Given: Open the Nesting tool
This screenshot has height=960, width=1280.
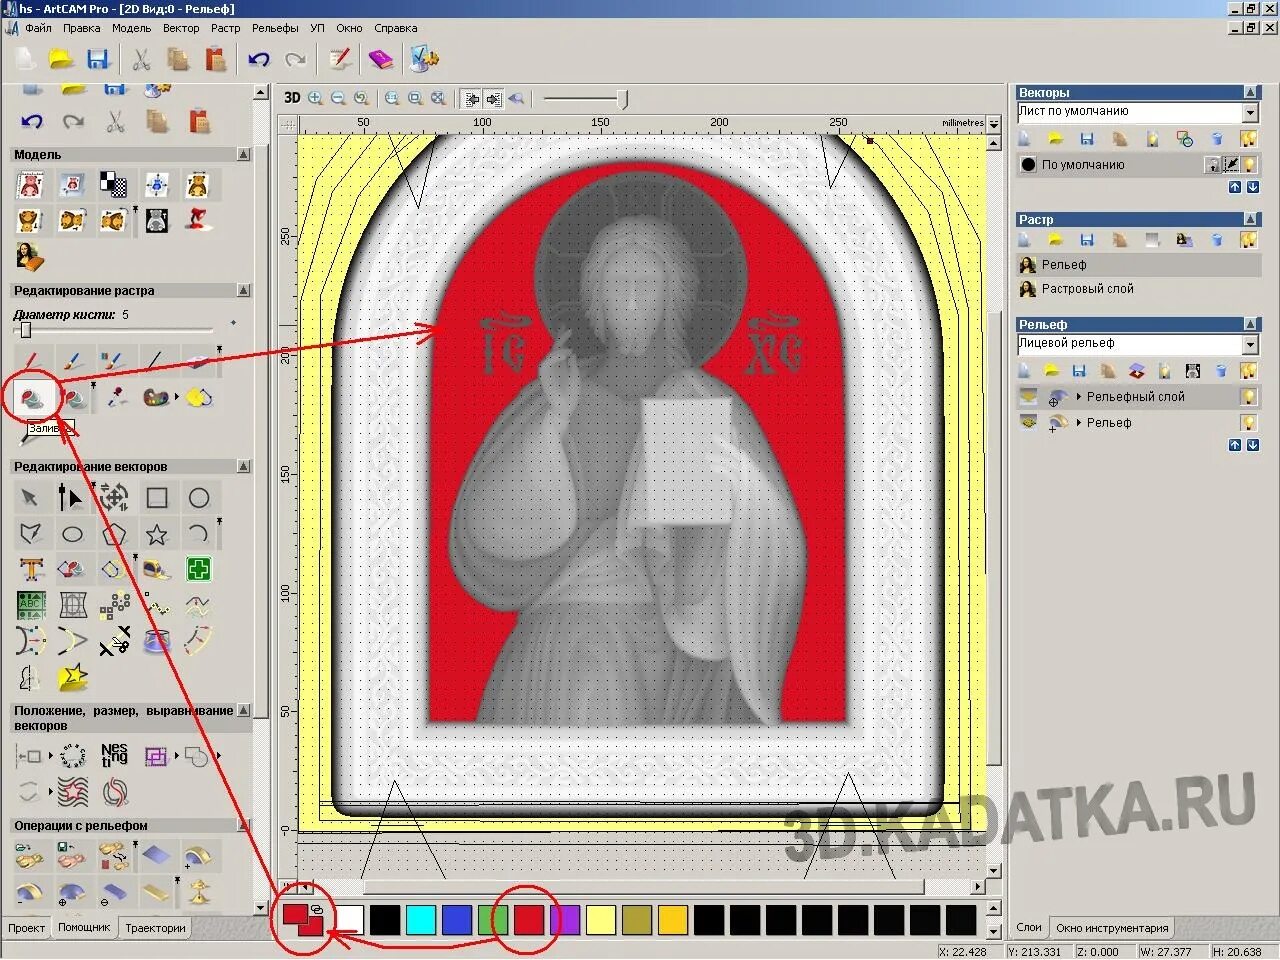Looking at the screenshot, I should coord(114,755).
